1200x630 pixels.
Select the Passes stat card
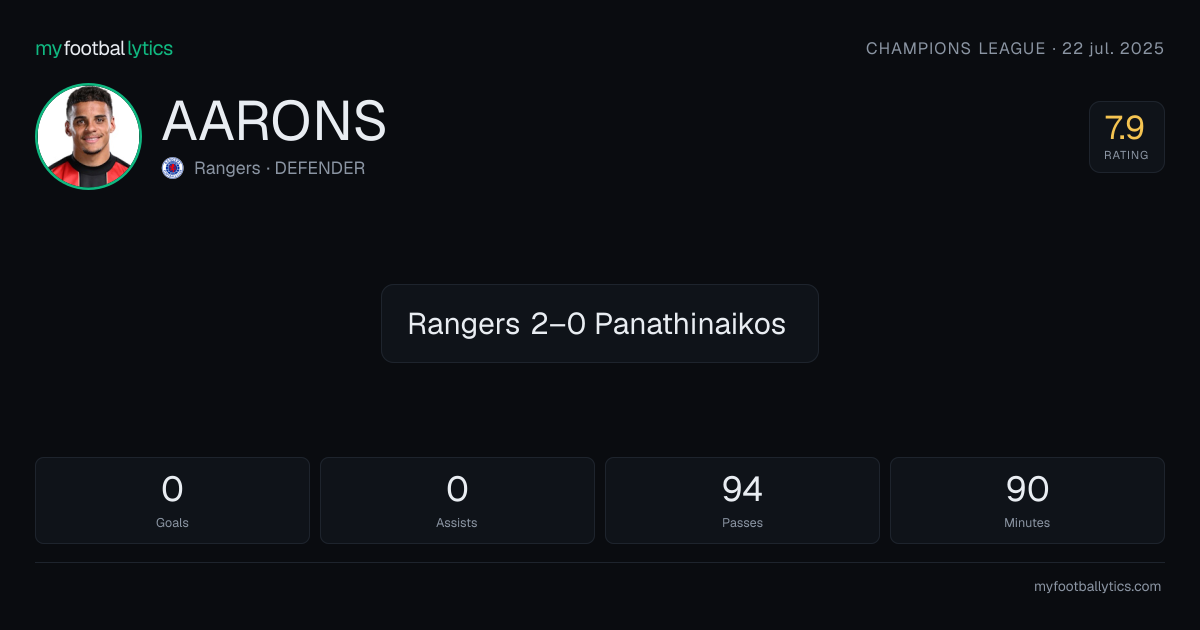pyautogui.click(x=742, y=500)
